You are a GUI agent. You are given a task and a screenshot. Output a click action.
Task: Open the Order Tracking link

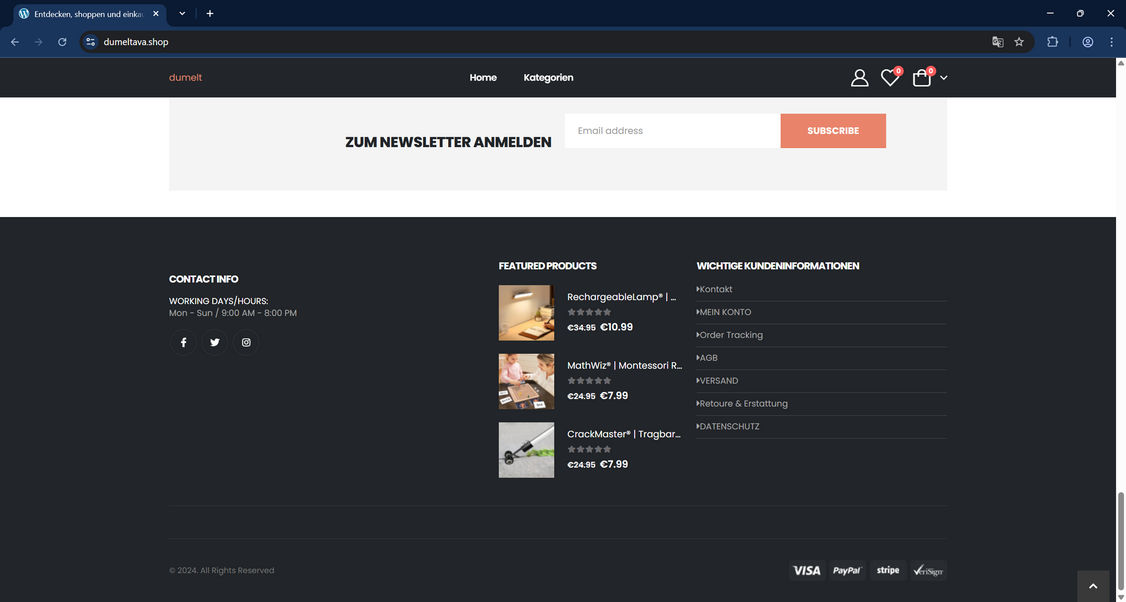pos(730,335)
